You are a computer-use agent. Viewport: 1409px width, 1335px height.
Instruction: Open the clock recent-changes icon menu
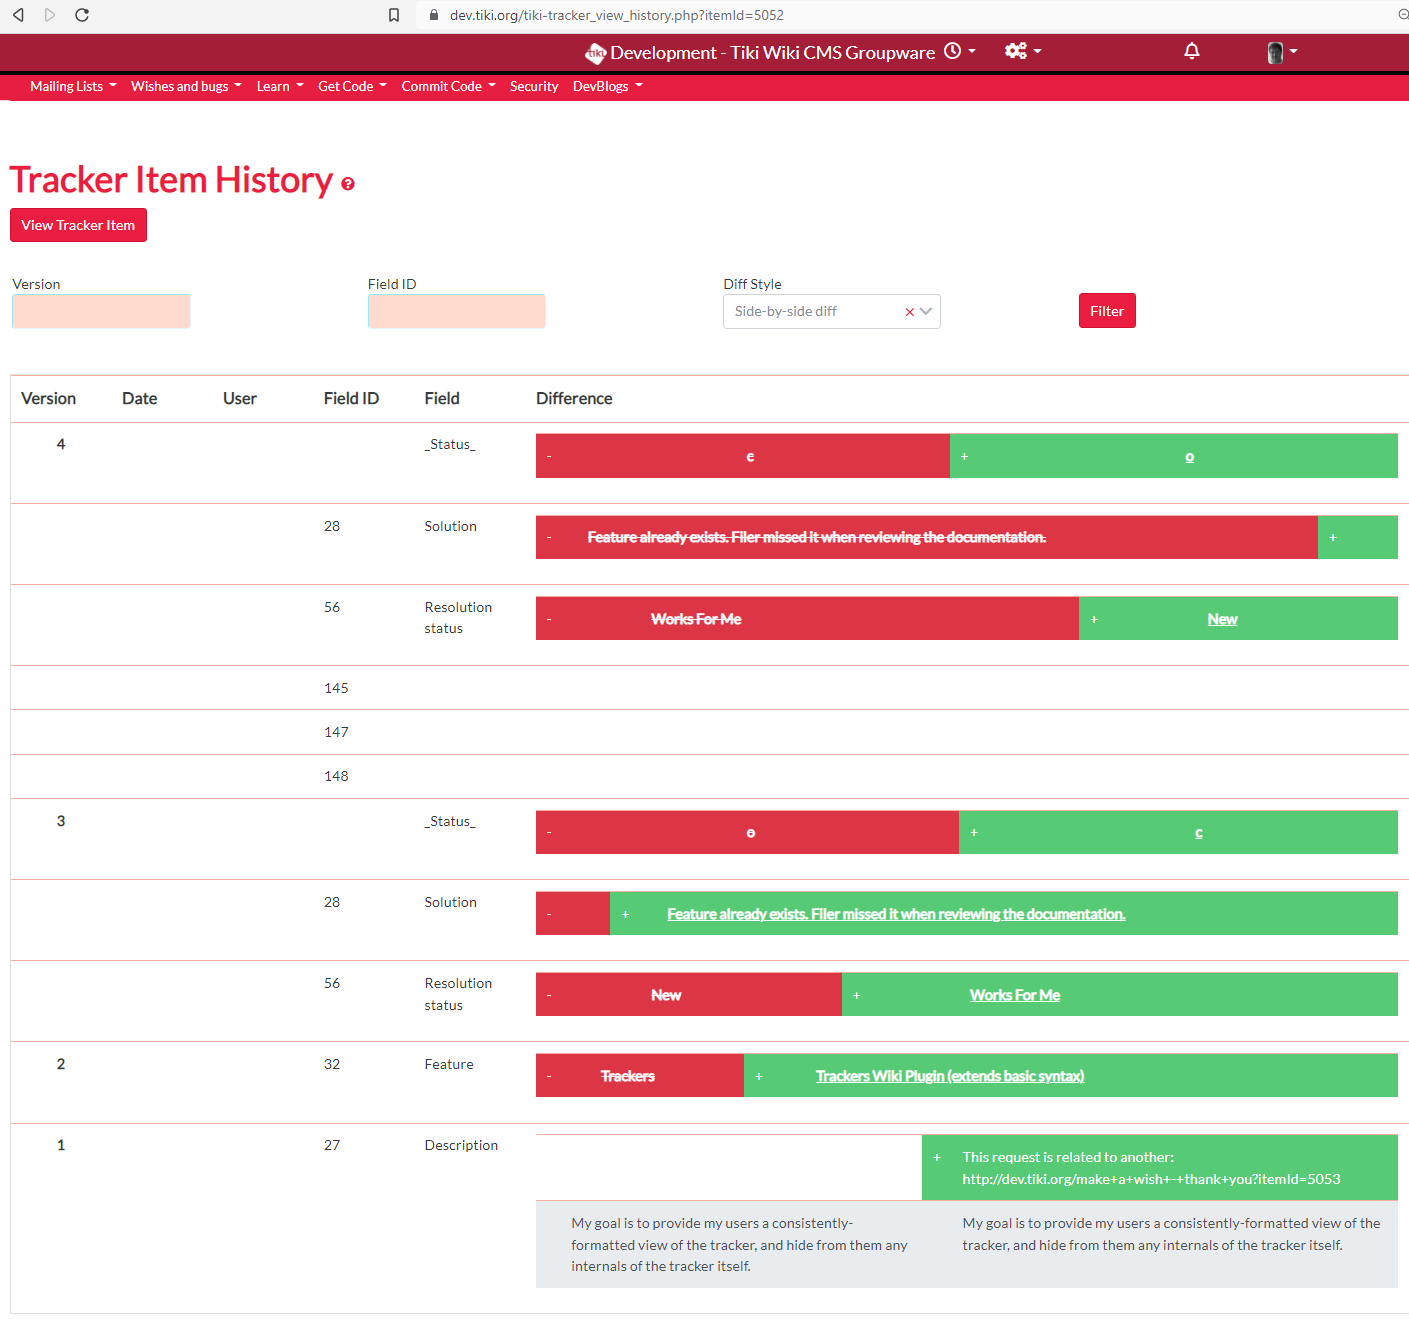pyautogui.click(x=959, y=51)
